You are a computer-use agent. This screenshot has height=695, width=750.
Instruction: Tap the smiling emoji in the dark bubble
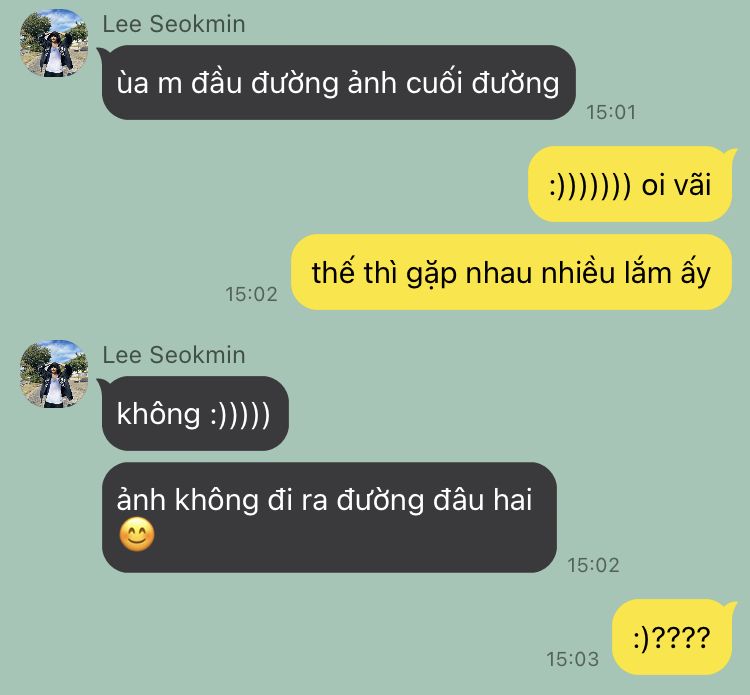137,535
